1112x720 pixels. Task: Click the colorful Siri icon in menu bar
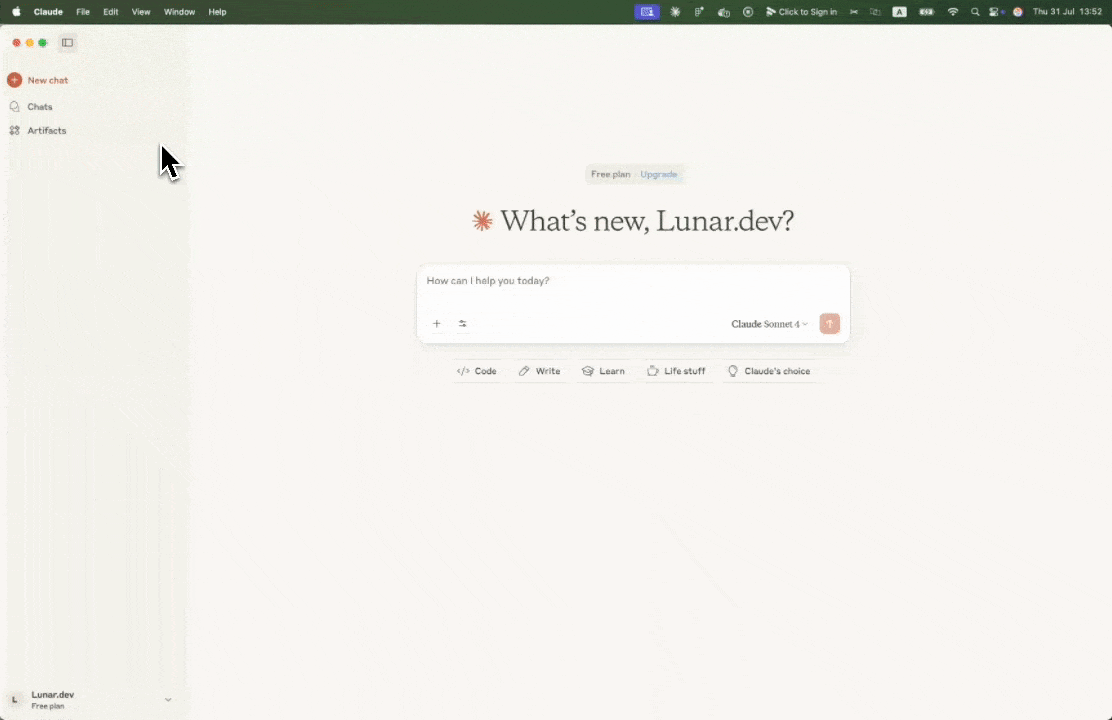click(1018, 12)
